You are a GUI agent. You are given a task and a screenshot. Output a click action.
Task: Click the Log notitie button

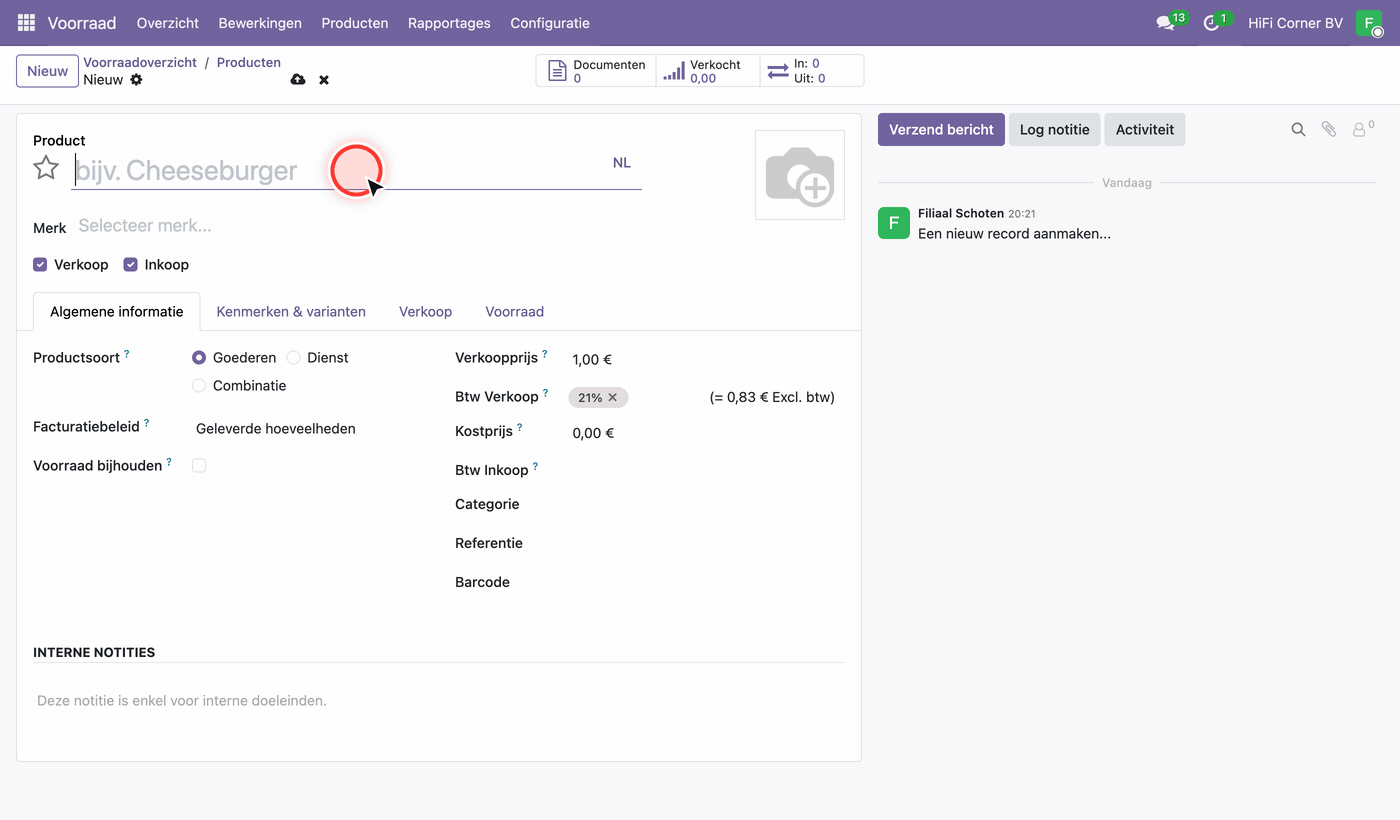[x=1054, y=130]
